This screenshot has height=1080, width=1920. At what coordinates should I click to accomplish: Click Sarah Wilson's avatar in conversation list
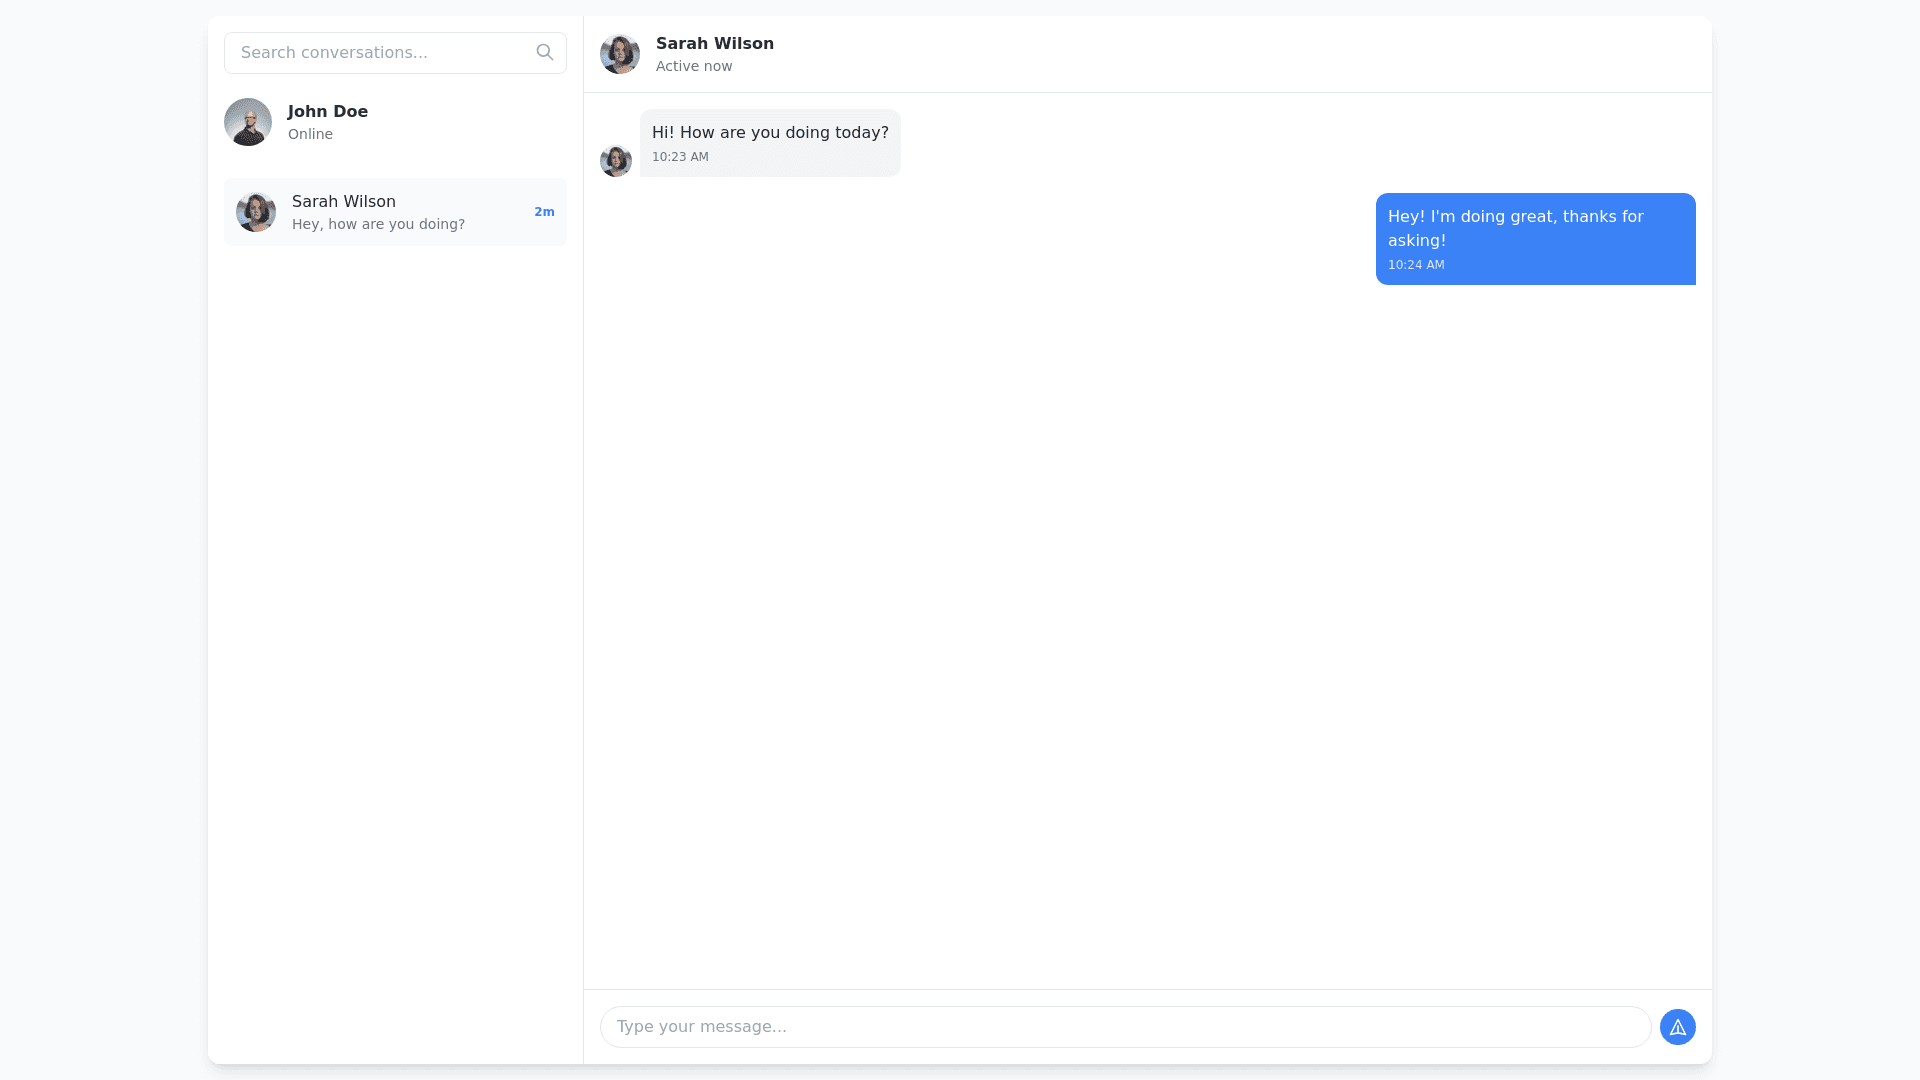pyautogui.click(x=256, y=212)
